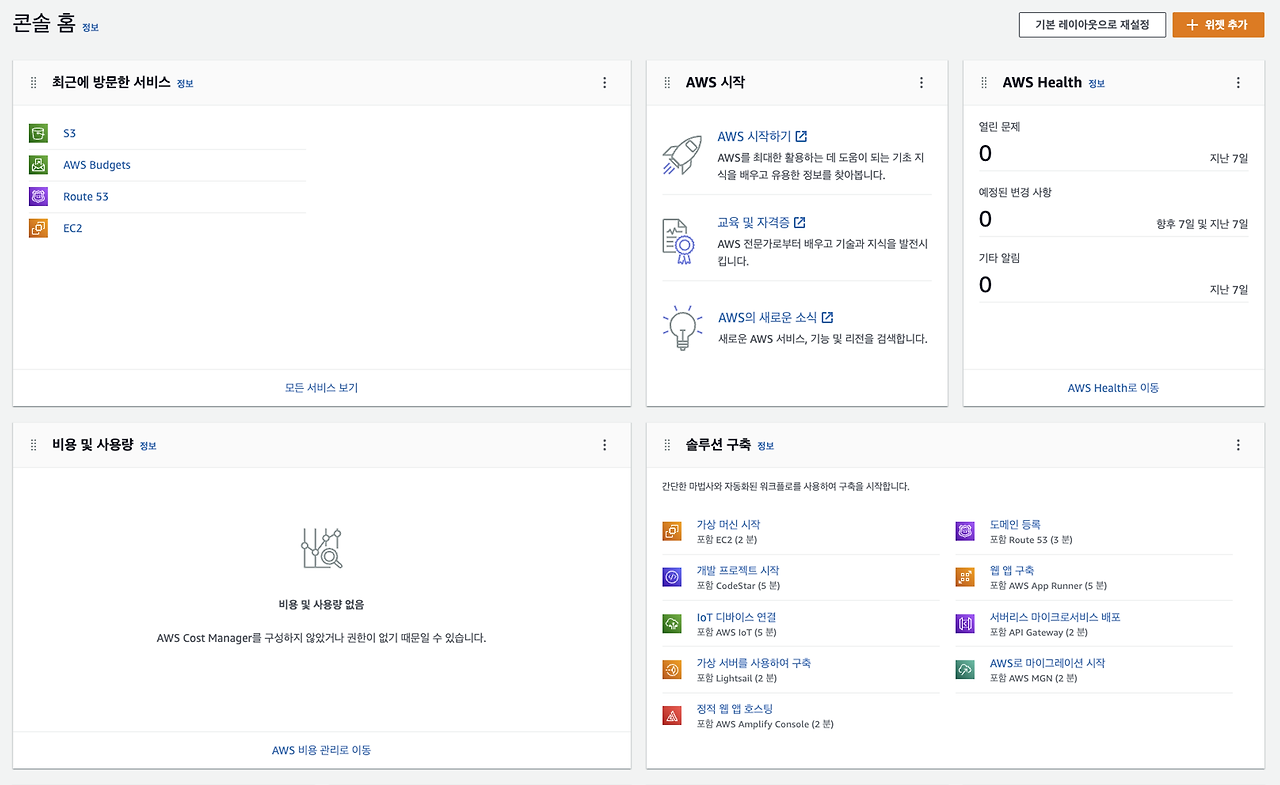Open the 도메인 등록 solution link
1280x785 pixels.
(1015, 524)
